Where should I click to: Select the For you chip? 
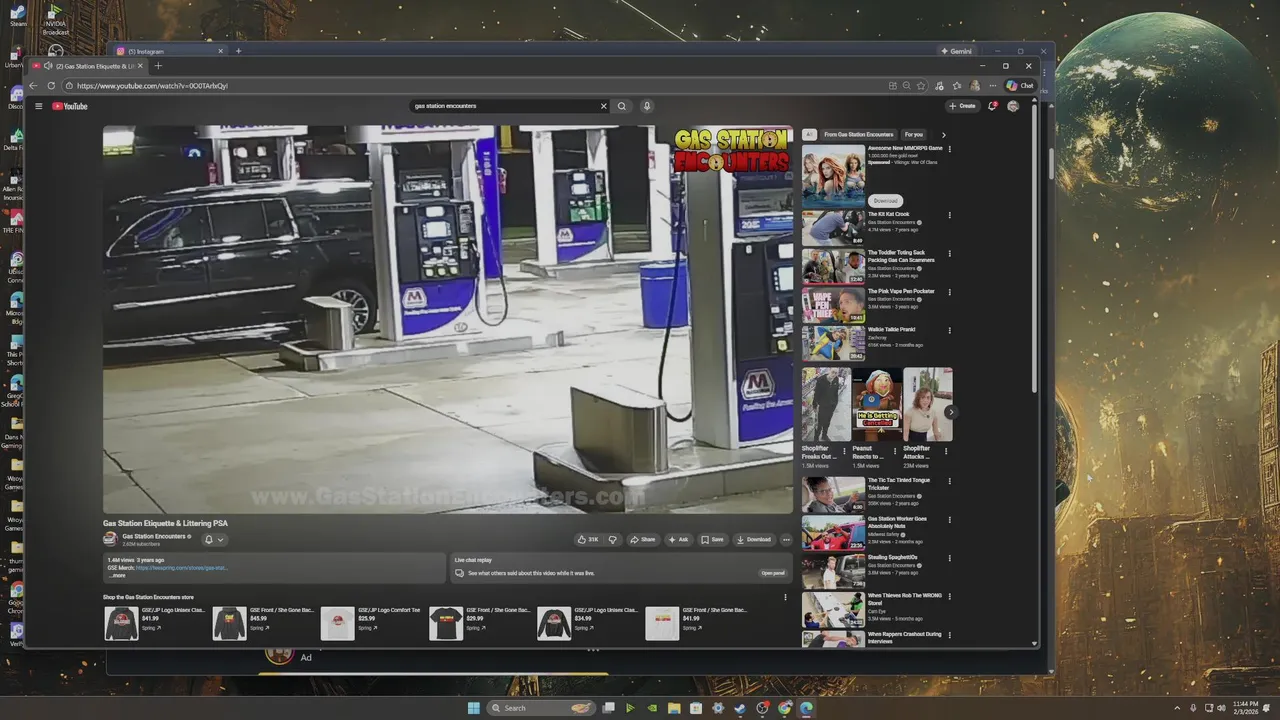[914, 135]
